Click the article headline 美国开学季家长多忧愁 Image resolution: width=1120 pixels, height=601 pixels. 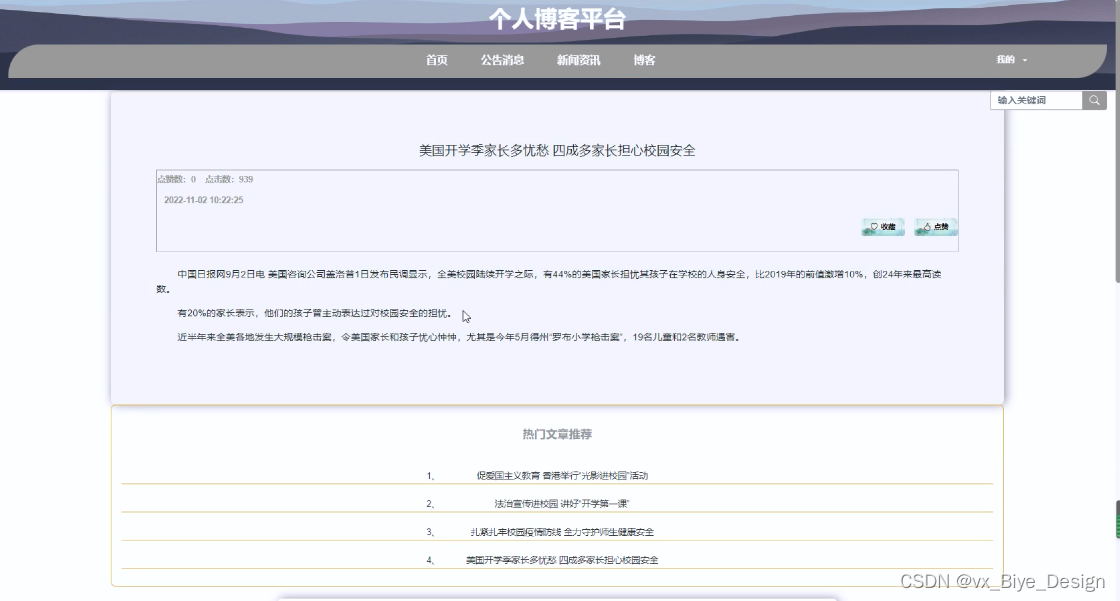(557, 150)
